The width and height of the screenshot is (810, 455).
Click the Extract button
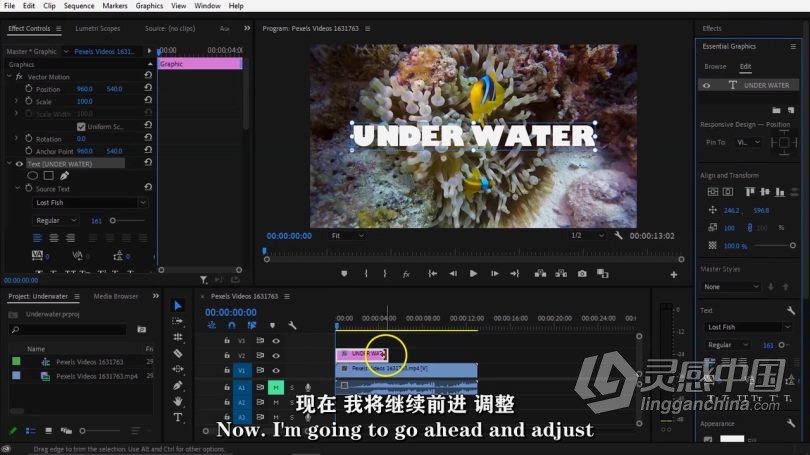point(561,274)
